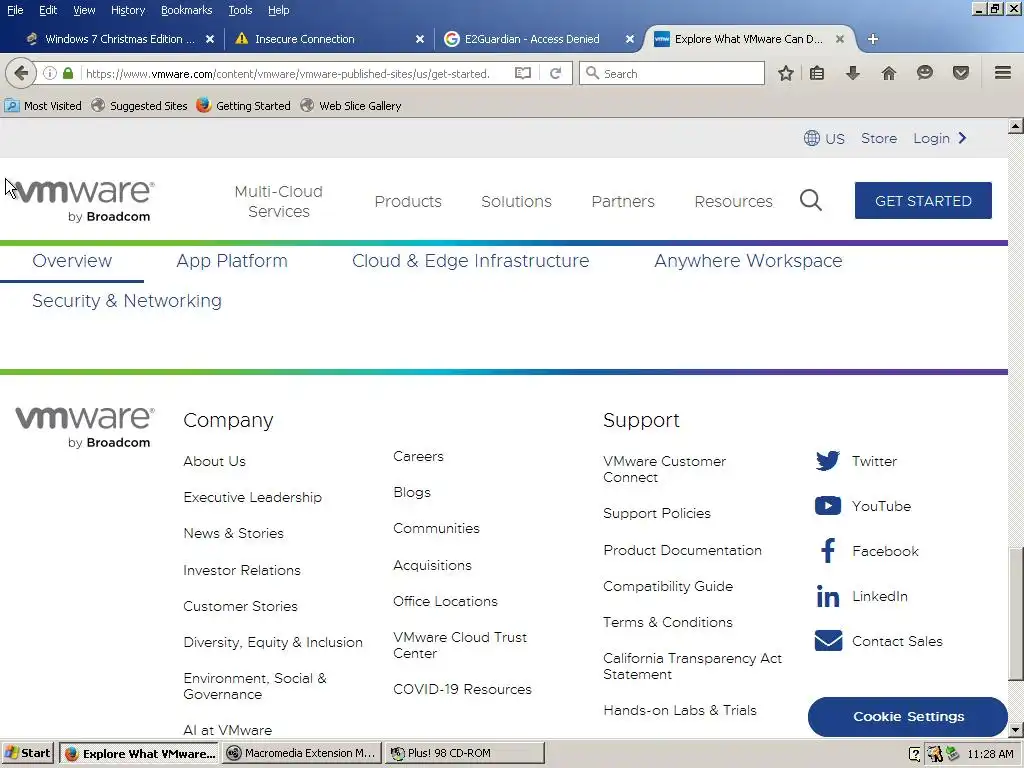Open site information icon in address bar
The width and height of the screenshot is (1024, 768).
pyautogui.click(x=50, y=73)
